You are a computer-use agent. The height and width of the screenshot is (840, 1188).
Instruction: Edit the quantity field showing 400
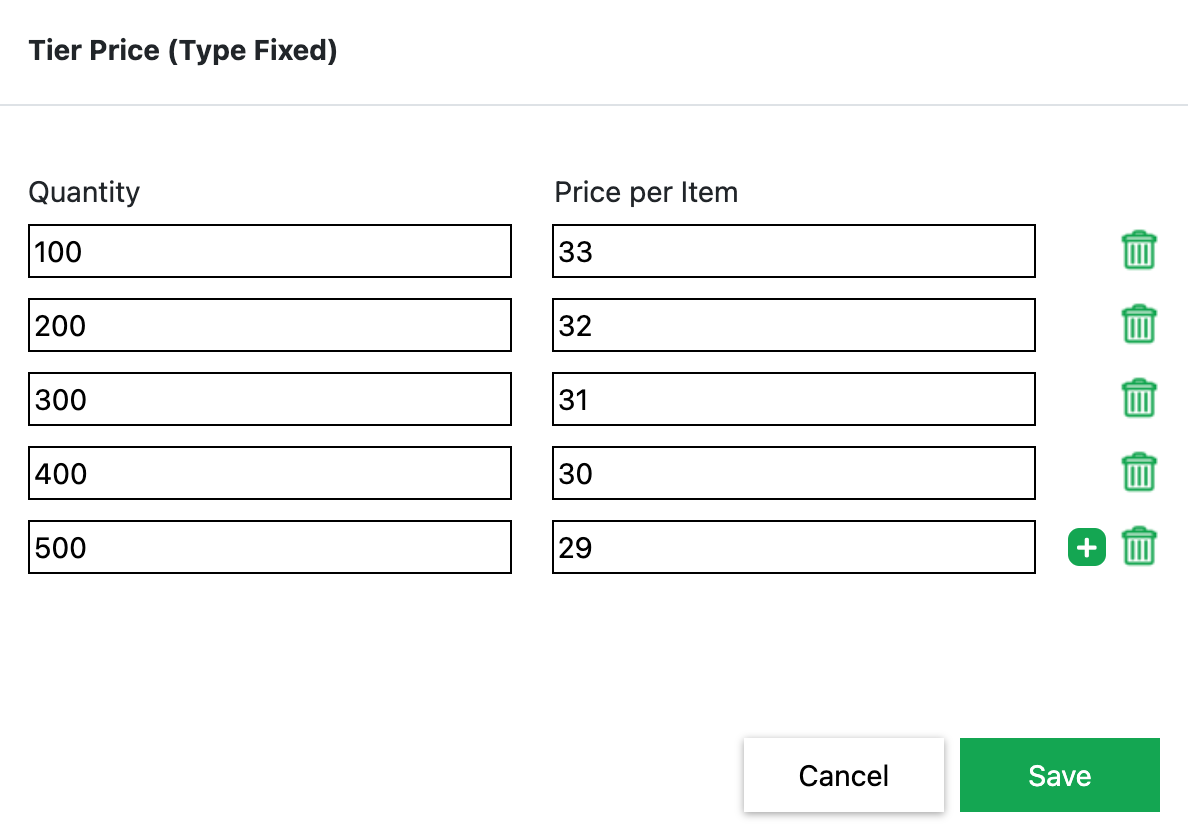[x=270, y=473]
